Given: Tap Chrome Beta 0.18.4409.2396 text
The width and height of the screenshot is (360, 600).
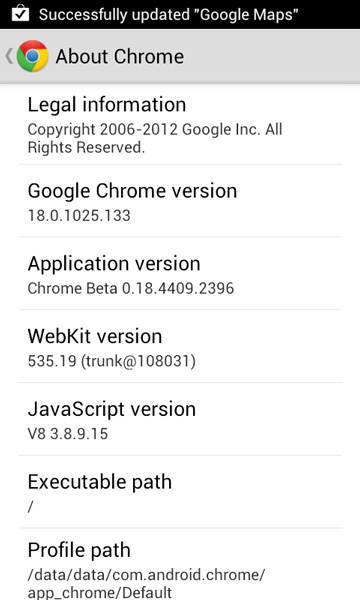Looking at the screenshot, I should pyautogui.click(x=130, y=289).
